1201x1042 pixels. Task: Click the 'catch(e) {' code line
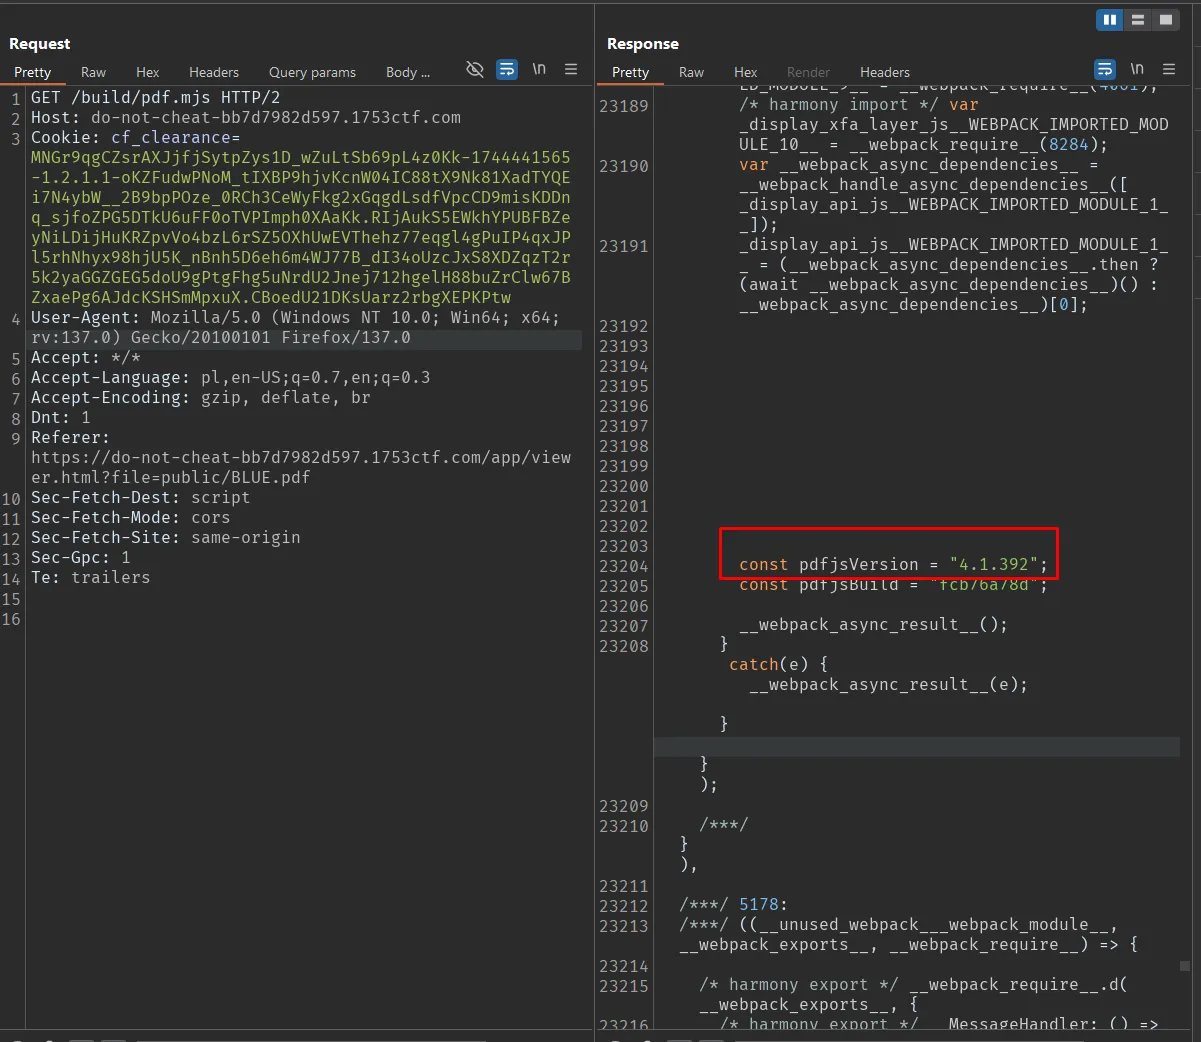tap(779, 665)
